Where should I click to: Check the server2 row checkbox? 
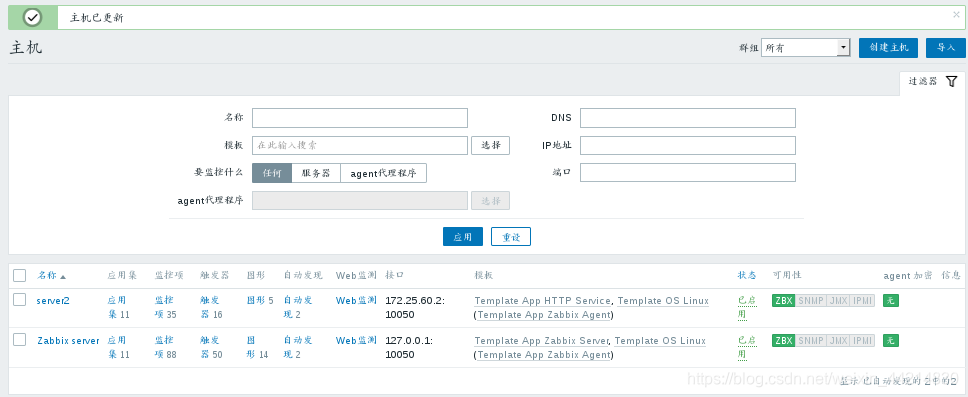20,300
